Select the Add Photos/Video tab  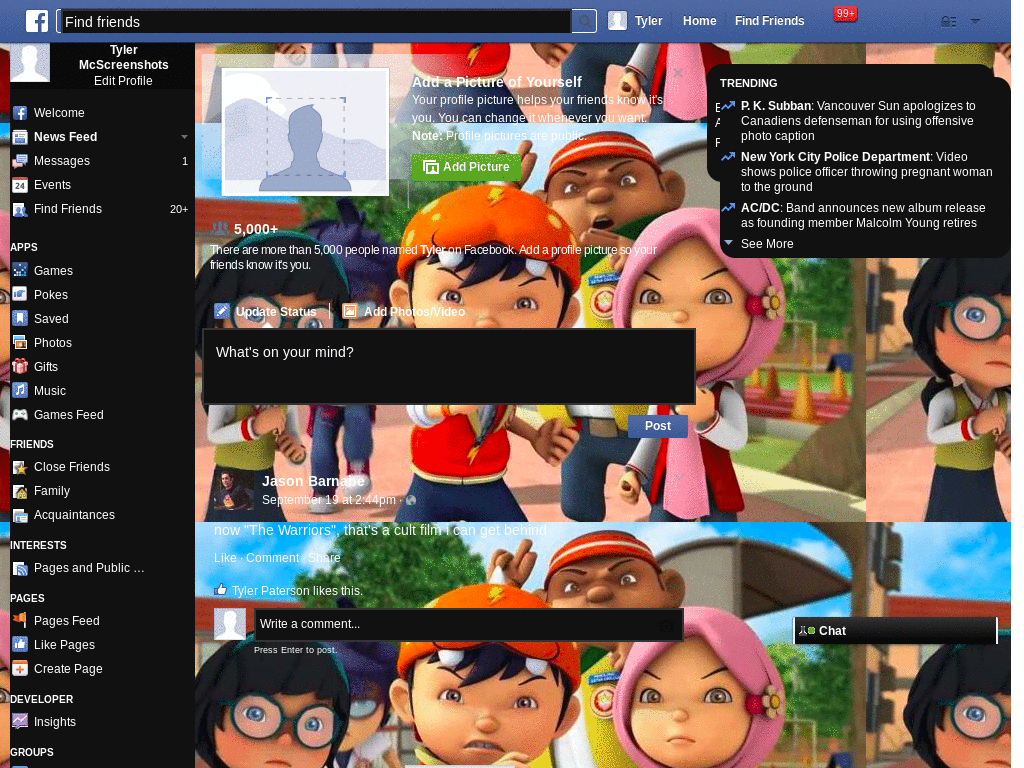click(x=404, y=312)
